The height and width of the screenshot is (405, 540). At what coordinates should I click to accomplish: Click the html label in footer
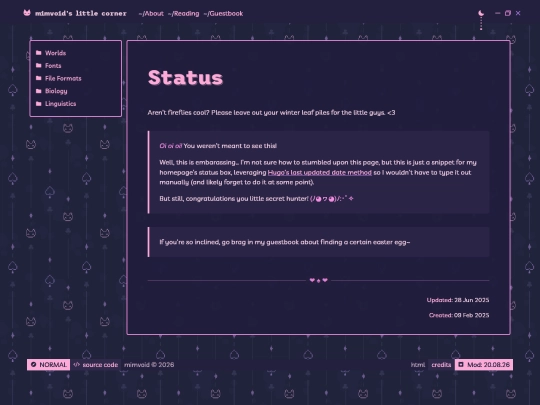coord(417,365)
